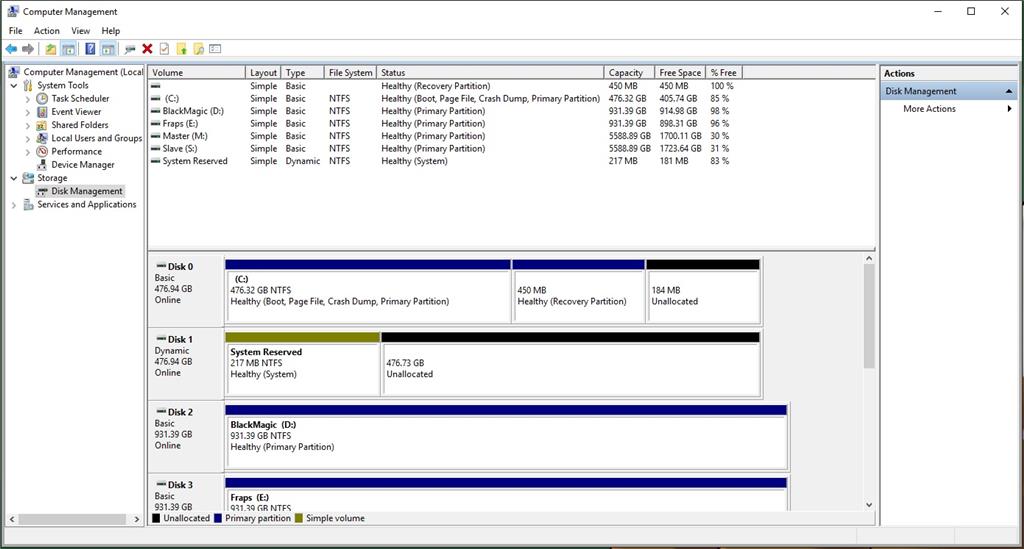Viewport: 1024px width, 549px height.
Task: Click the Properties checkmark toolbar icon
Action: tap(164, 48)
